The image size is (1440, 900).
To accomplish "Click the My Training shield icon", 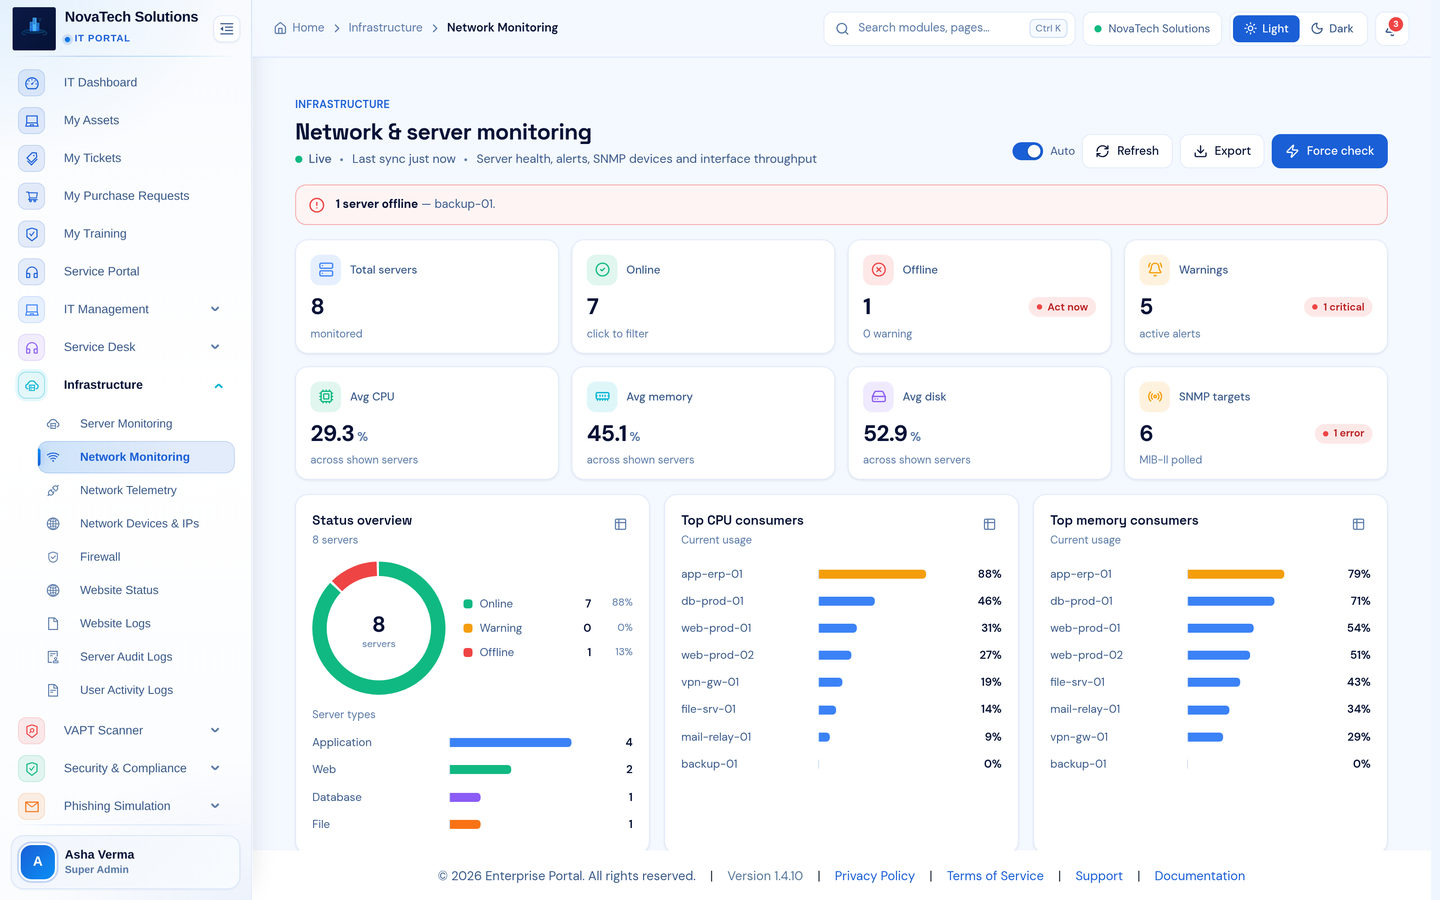I will (32, 234).
